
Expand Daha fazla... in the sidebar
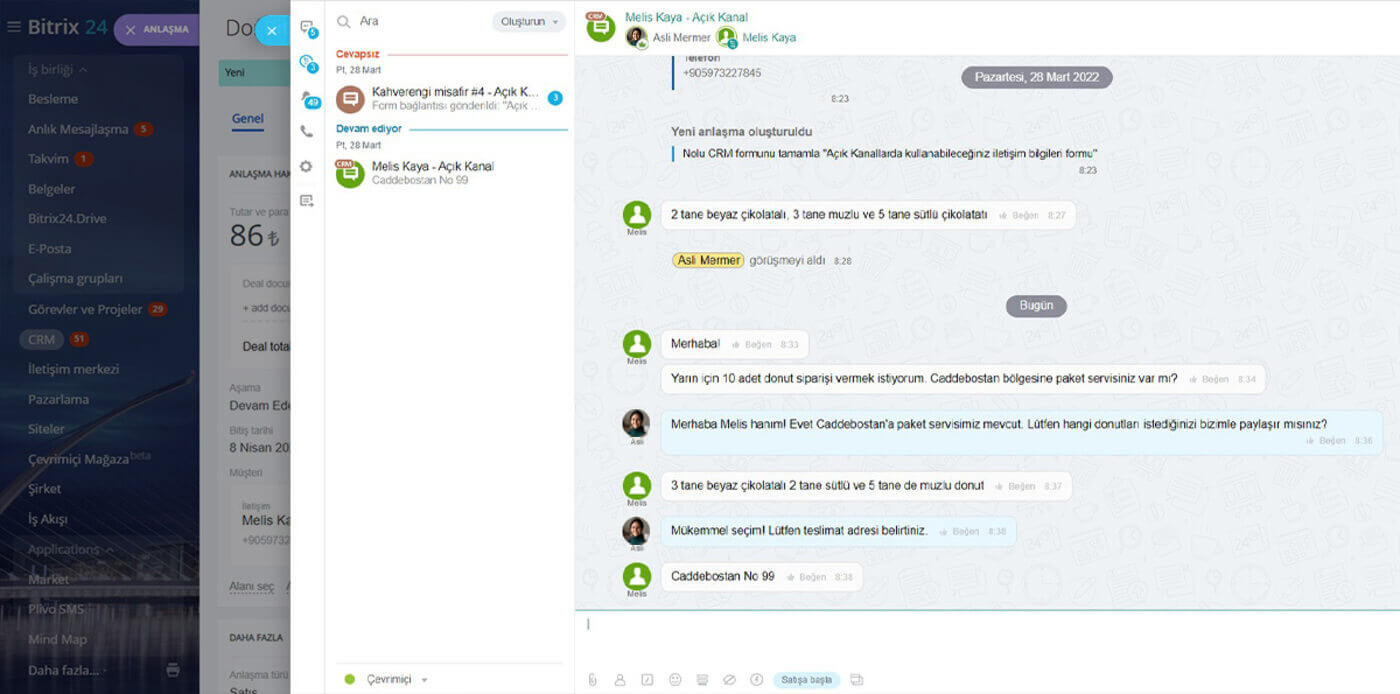pyautogui.click(x=67, y=670)
